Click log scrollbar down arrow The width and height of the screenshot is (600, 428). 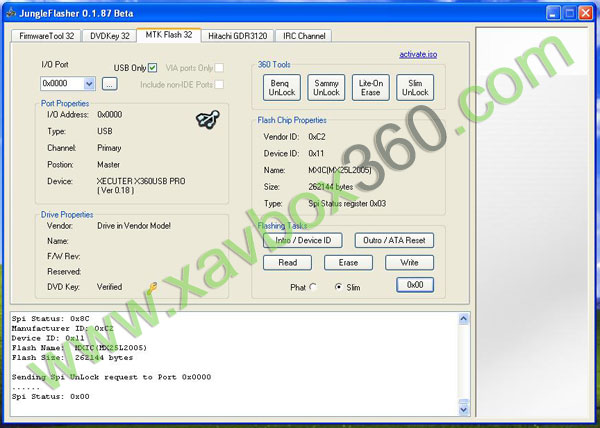pos(463,410)
